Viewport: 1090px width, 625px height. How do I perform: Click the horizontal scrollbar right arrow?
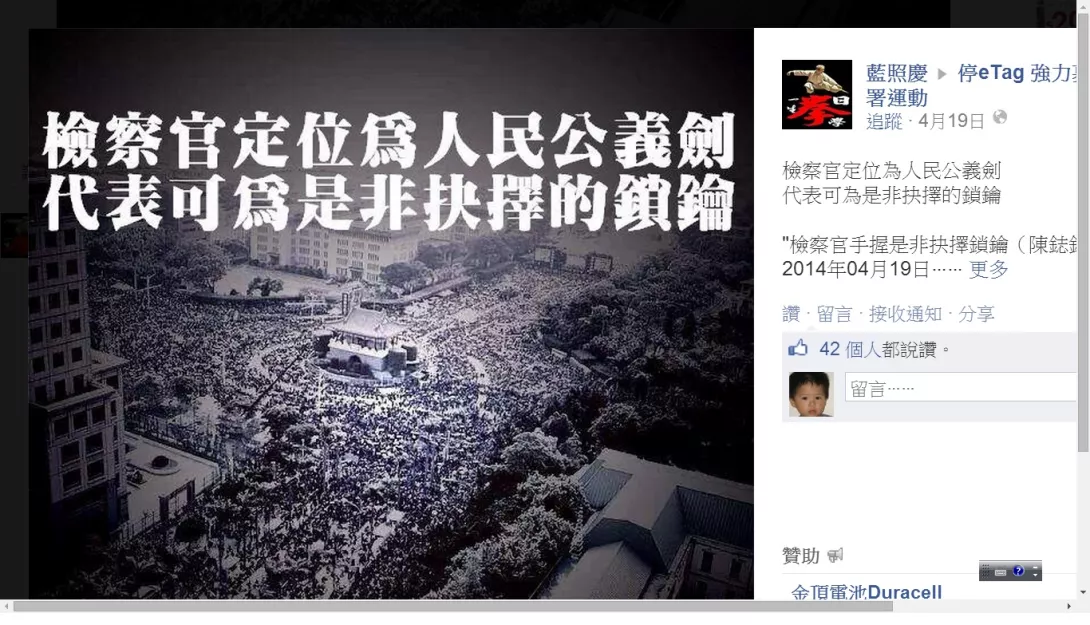click(1069, 606)
